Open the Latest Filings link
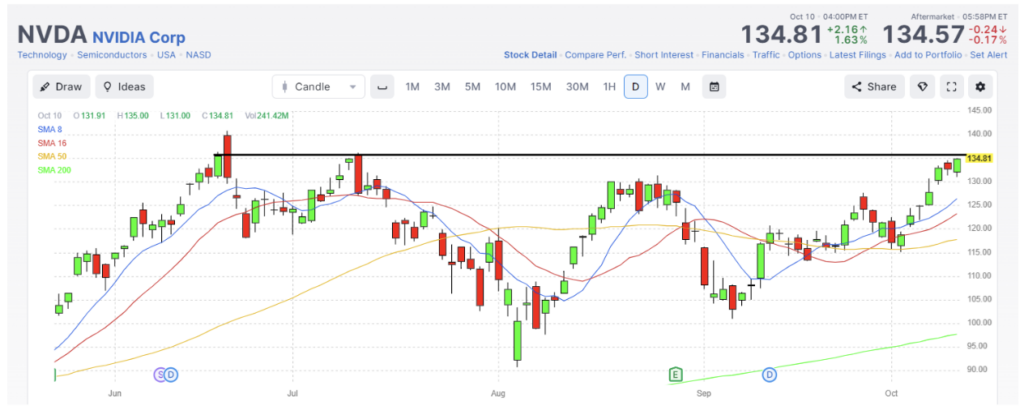The height and width of the screenshot is (415, 1024). 857,55
